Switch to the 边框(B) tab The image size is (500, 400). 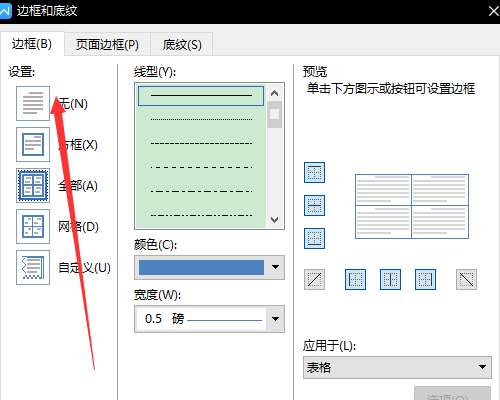pyautogui.click(x=32, y=44)
